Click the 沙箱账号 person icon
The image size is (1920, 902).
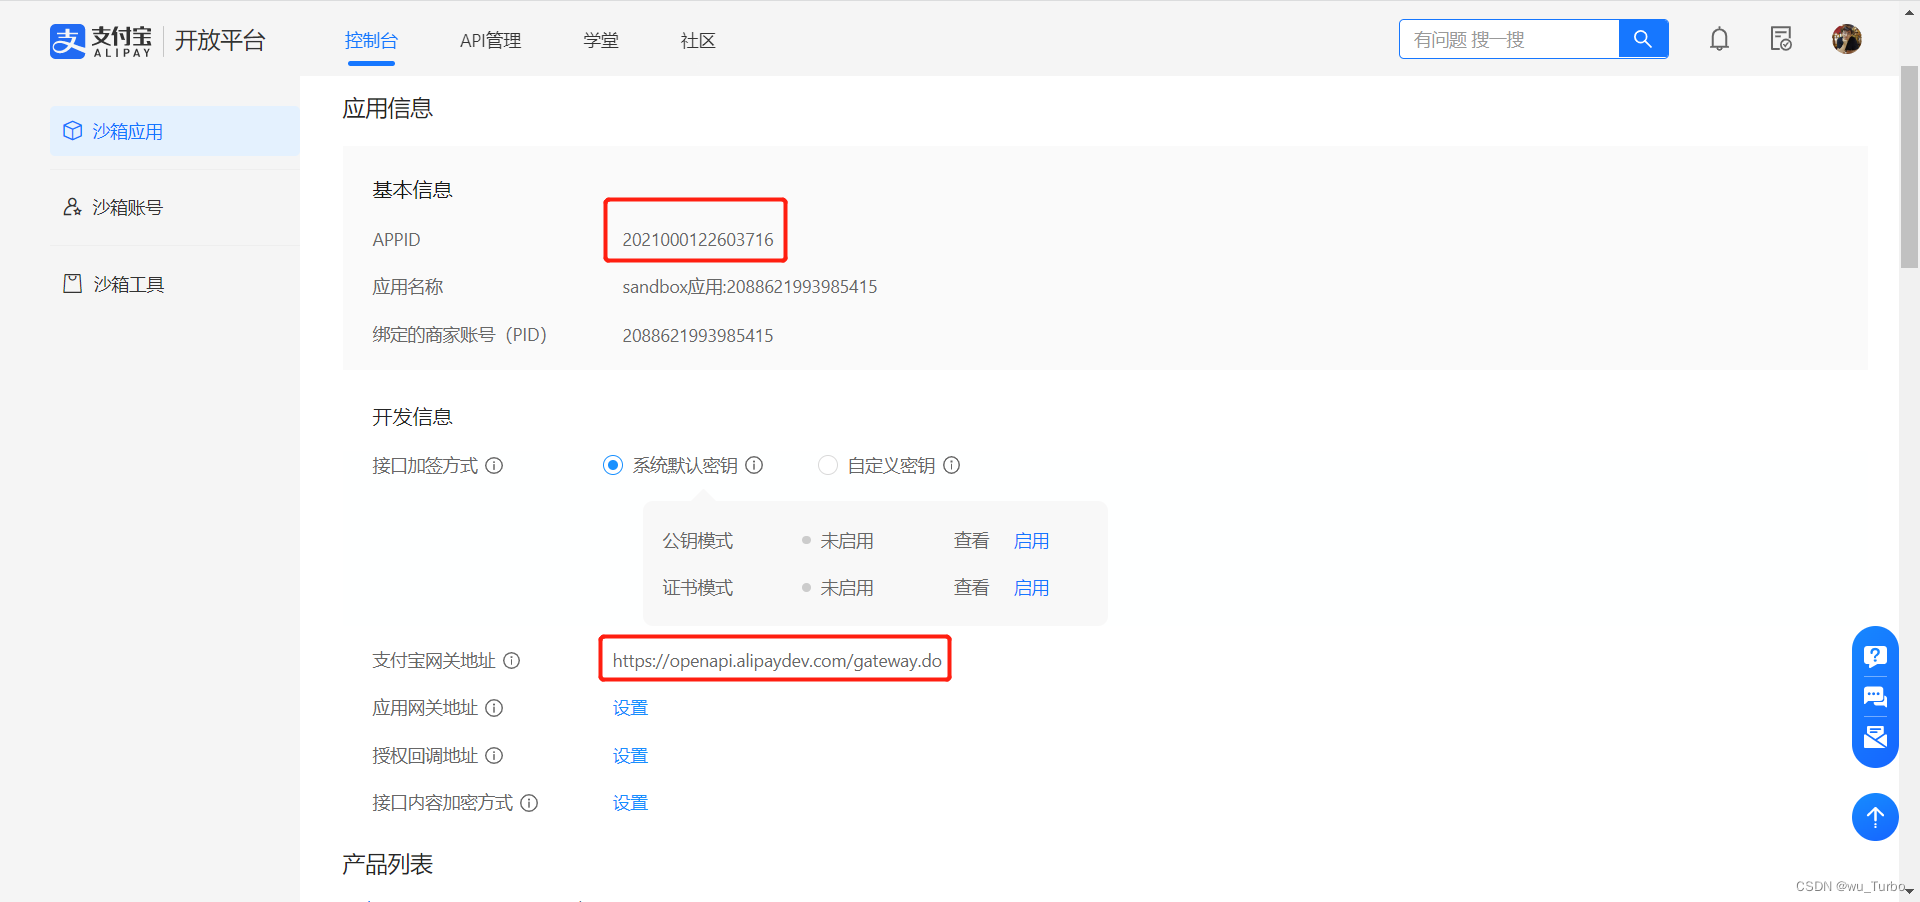(72, 207)
